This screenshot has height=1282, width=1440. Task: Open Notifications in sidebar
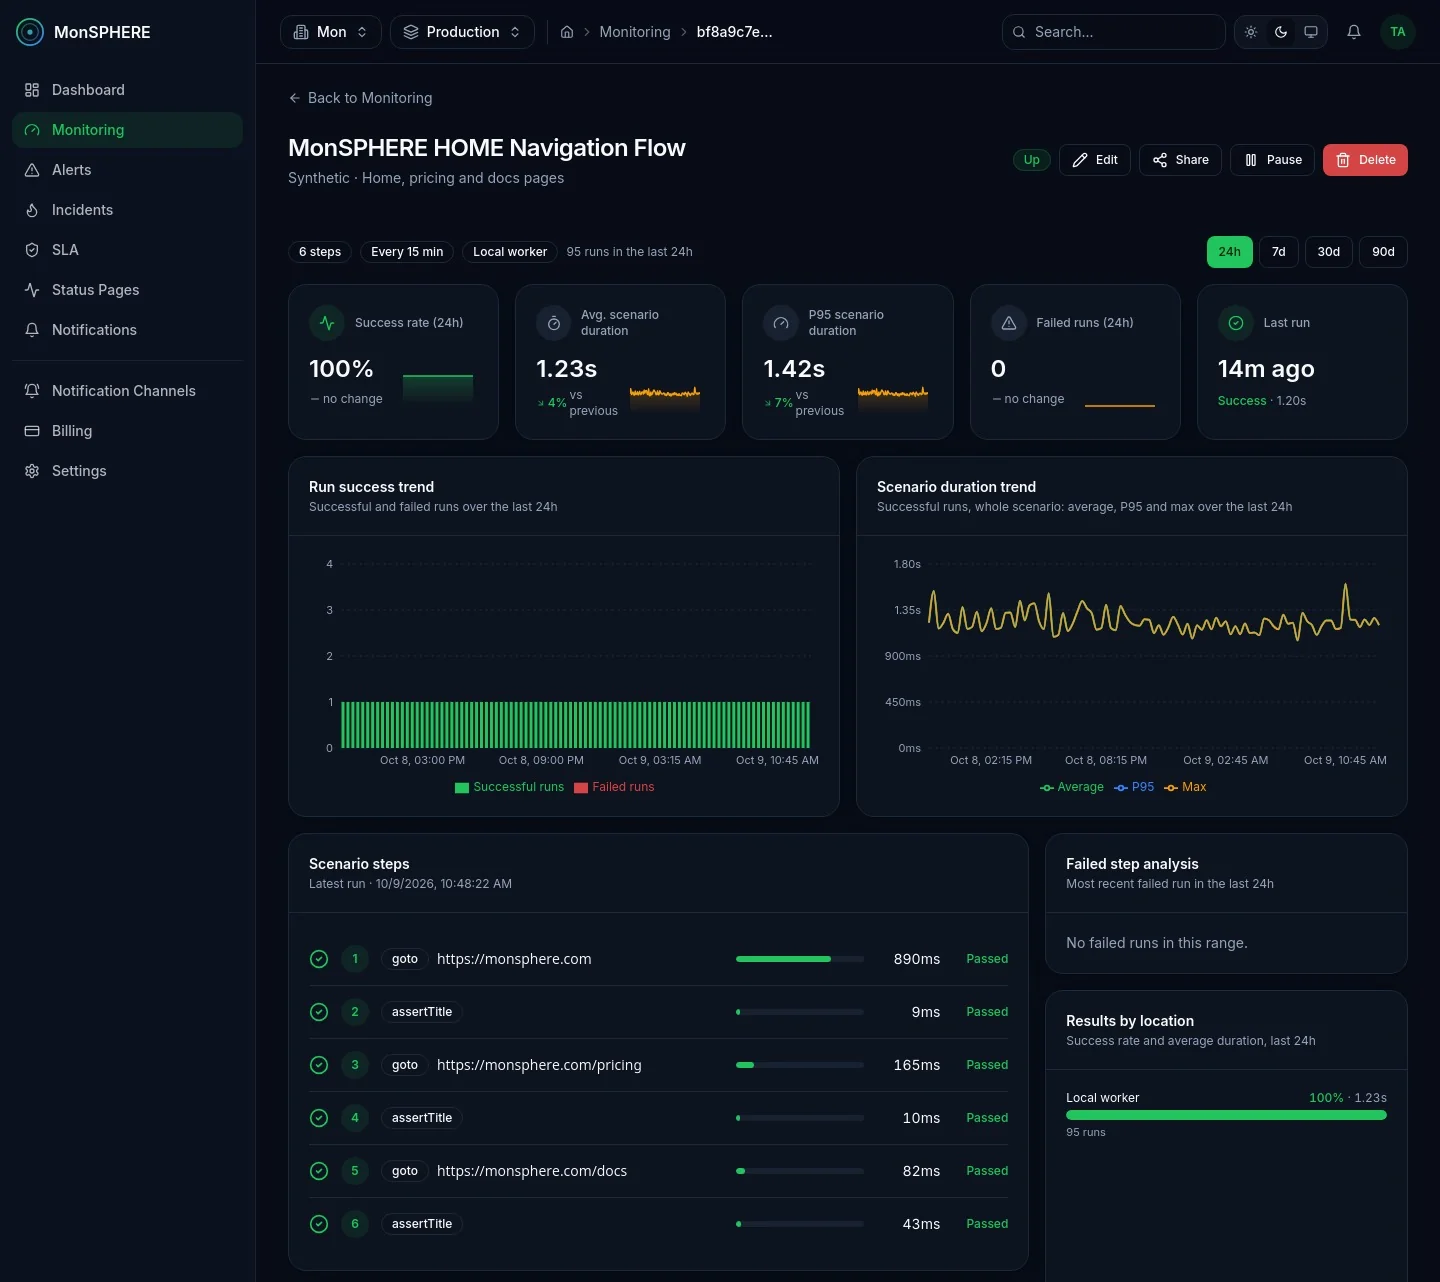tap(127, 330)
